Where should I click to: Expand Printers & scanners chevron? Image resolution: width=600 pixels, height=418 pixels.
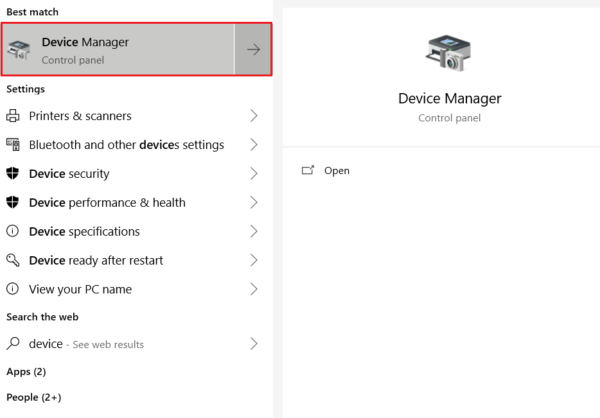254,116
